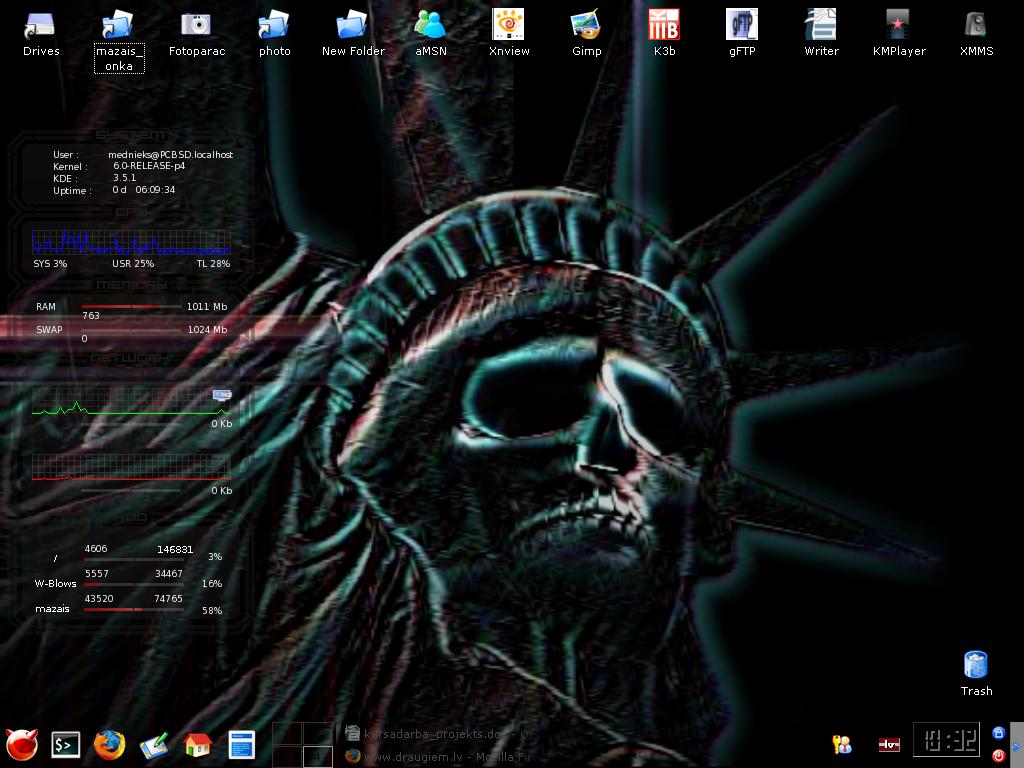Click the panel hide arrow button
The width and height of the screenshot is (1024, 768).
coord(1017,744)
